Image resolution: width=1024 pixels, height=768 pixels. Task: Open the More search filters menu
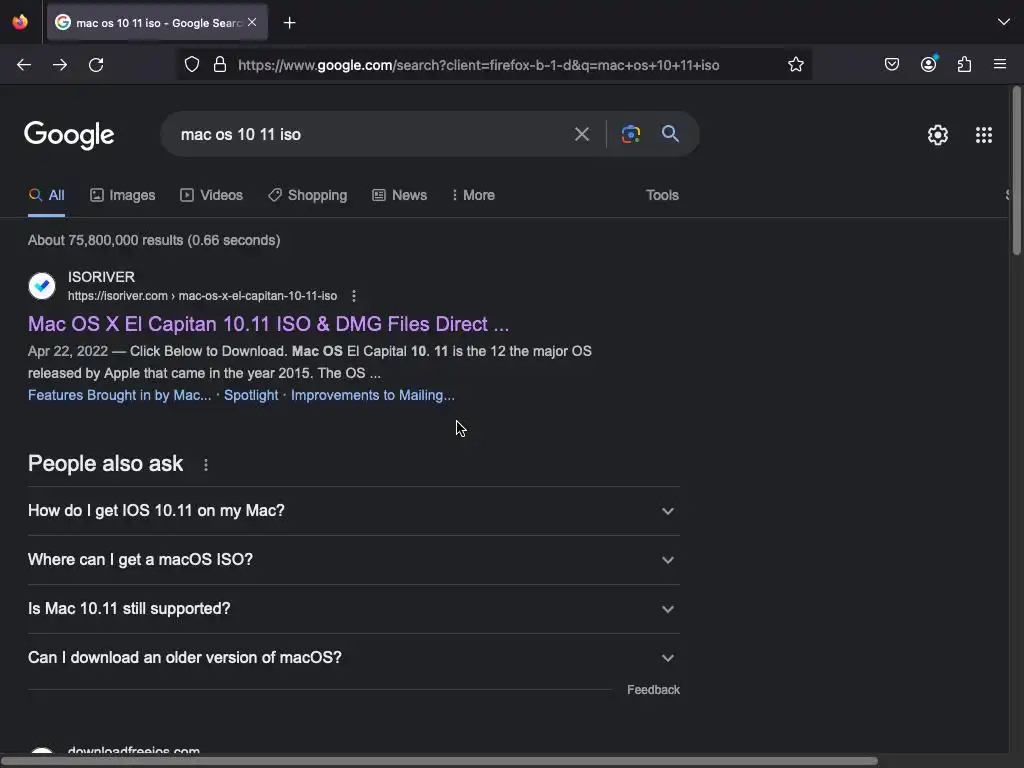[473, 195]
